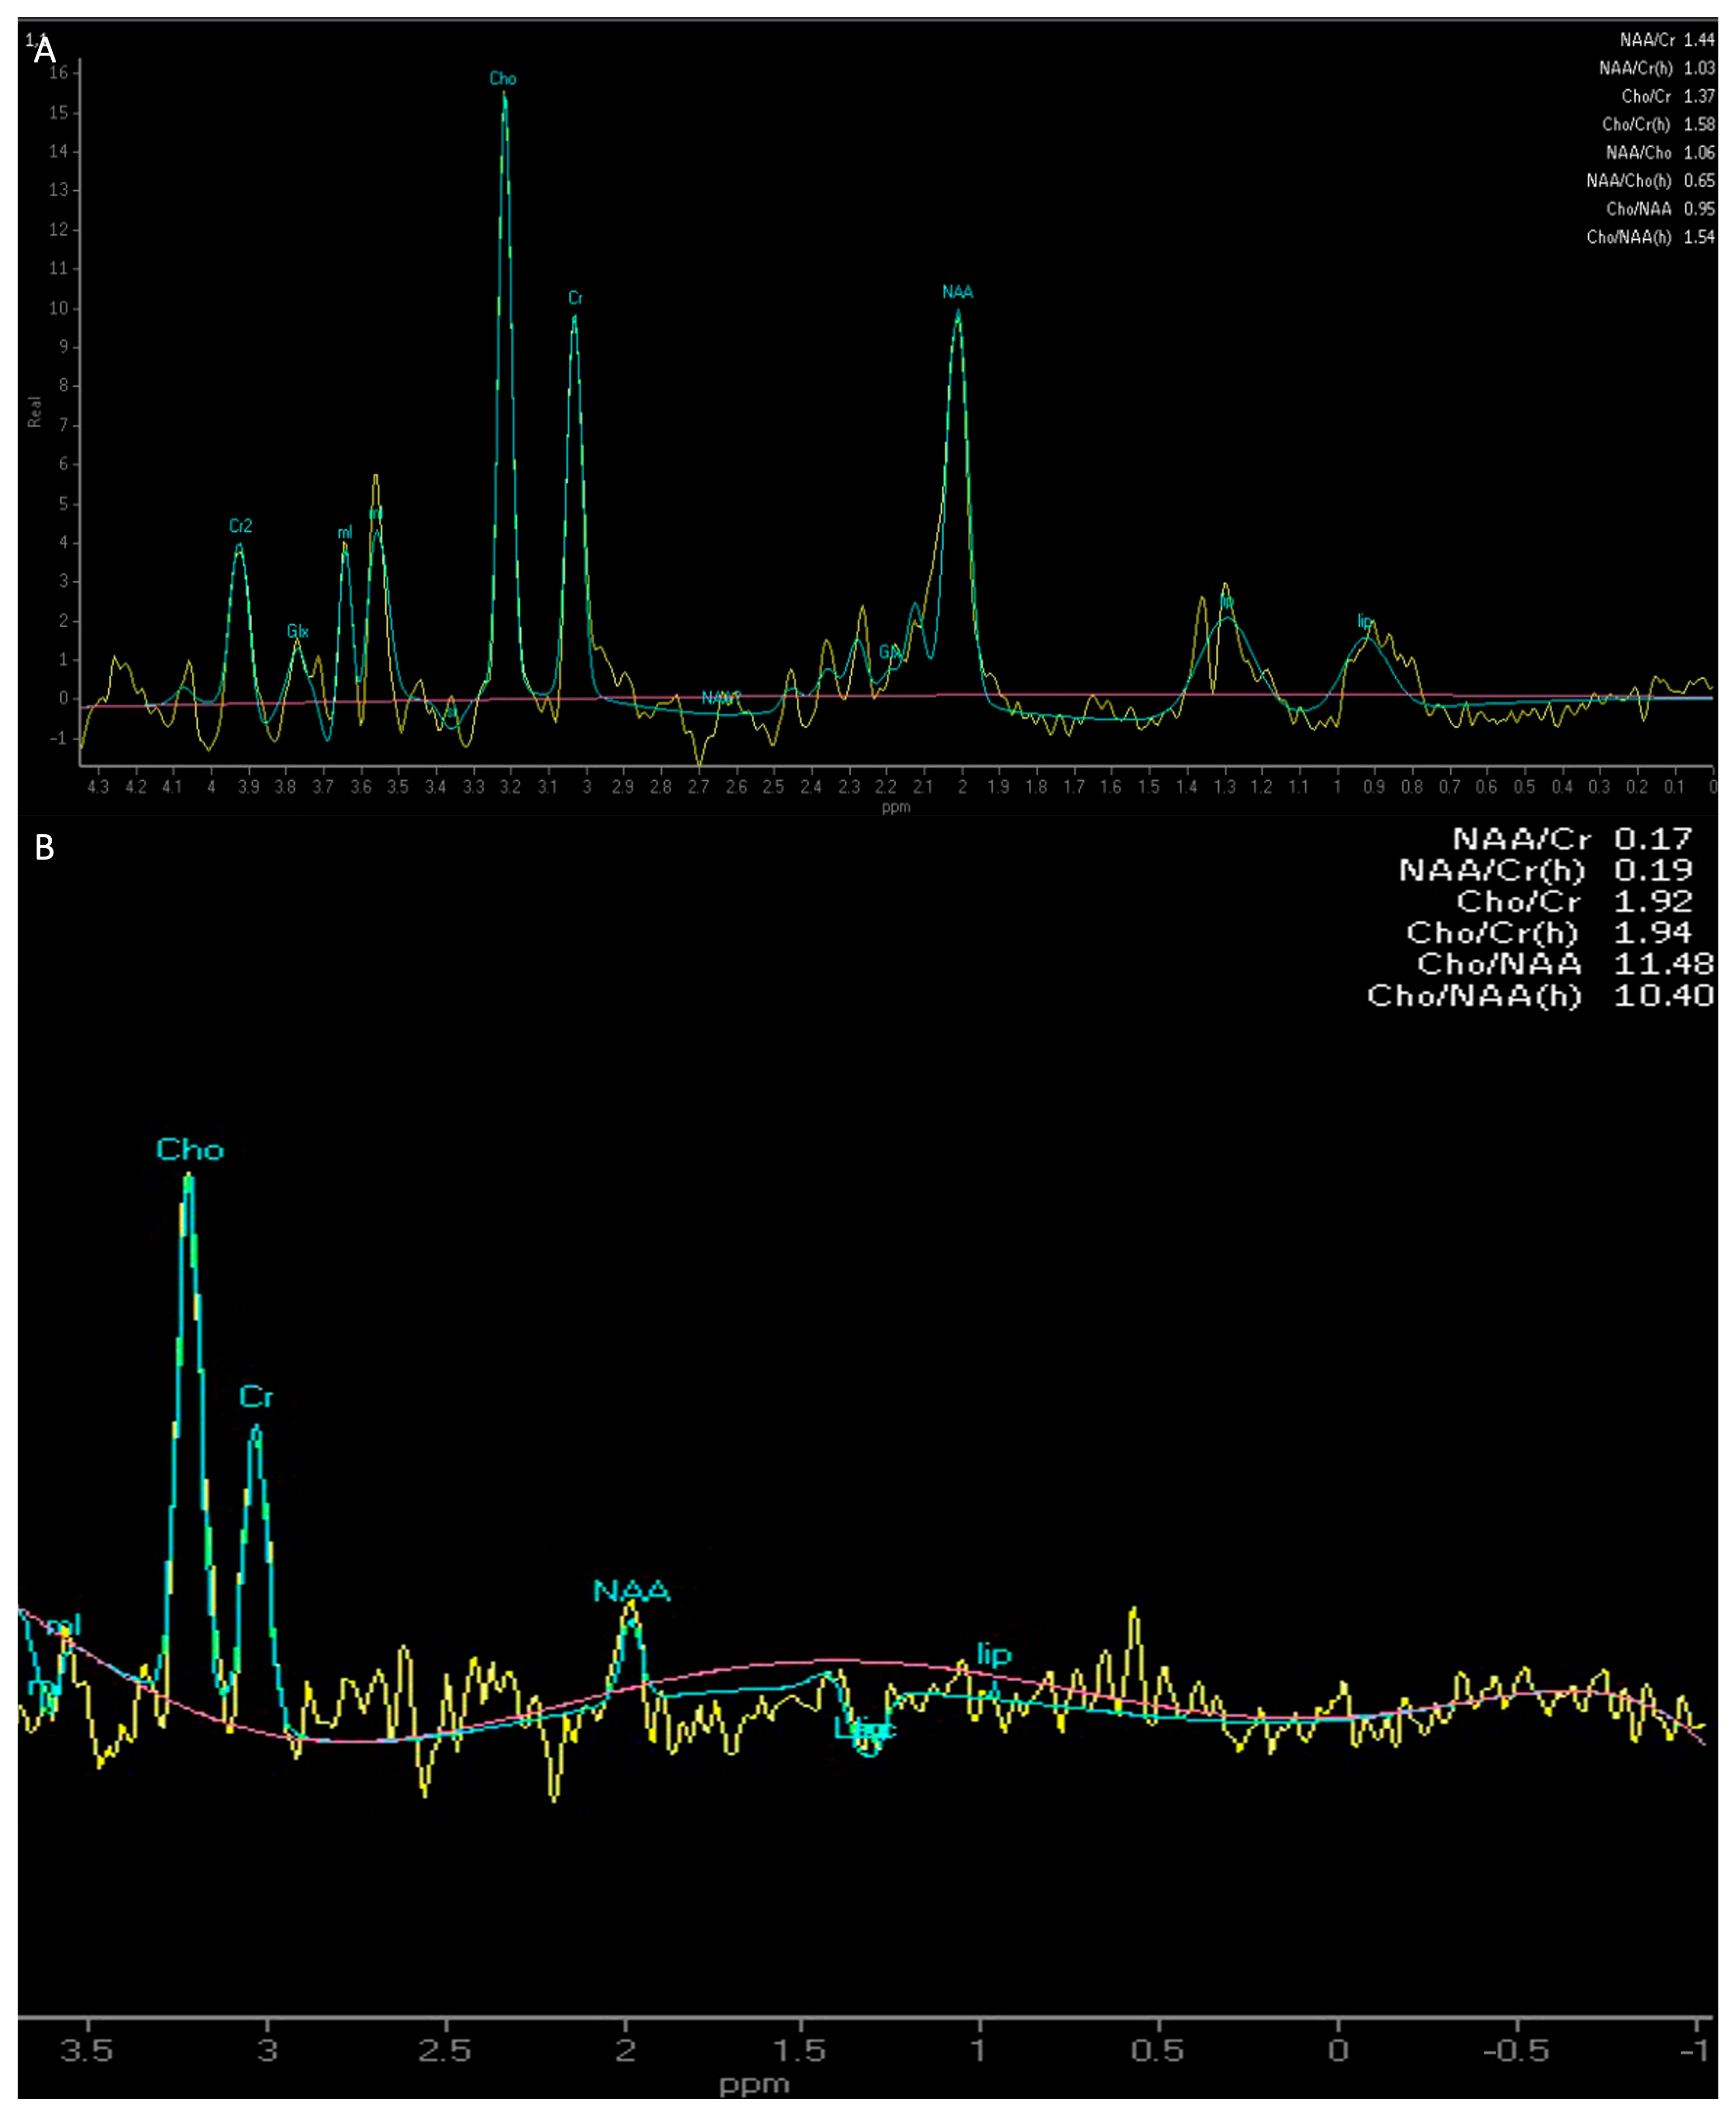Click the NAA peak label in panel B
This screenshot has width=1736, height=2116.
(x=631, y=1591)
